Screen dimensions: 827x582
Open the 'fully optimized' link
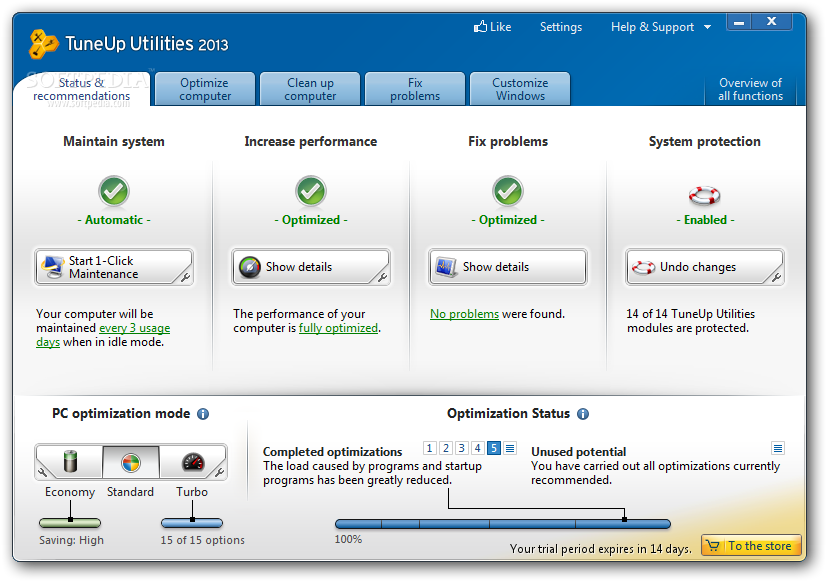[x=338, y=328]
